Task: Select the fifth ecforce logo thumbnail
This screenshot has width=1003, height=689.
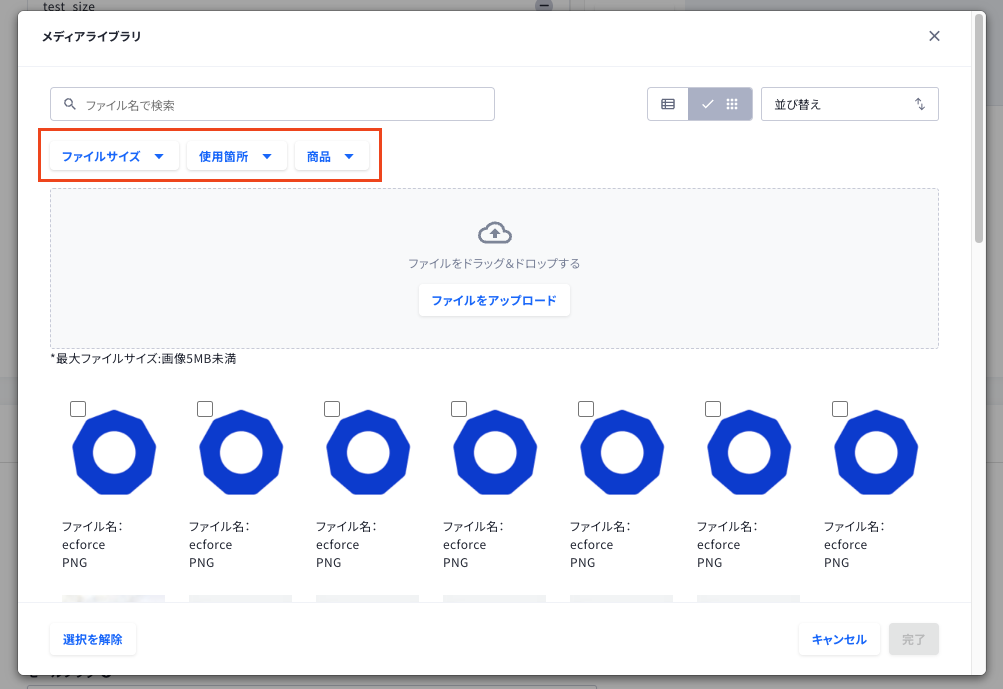Action: (622, 452)
